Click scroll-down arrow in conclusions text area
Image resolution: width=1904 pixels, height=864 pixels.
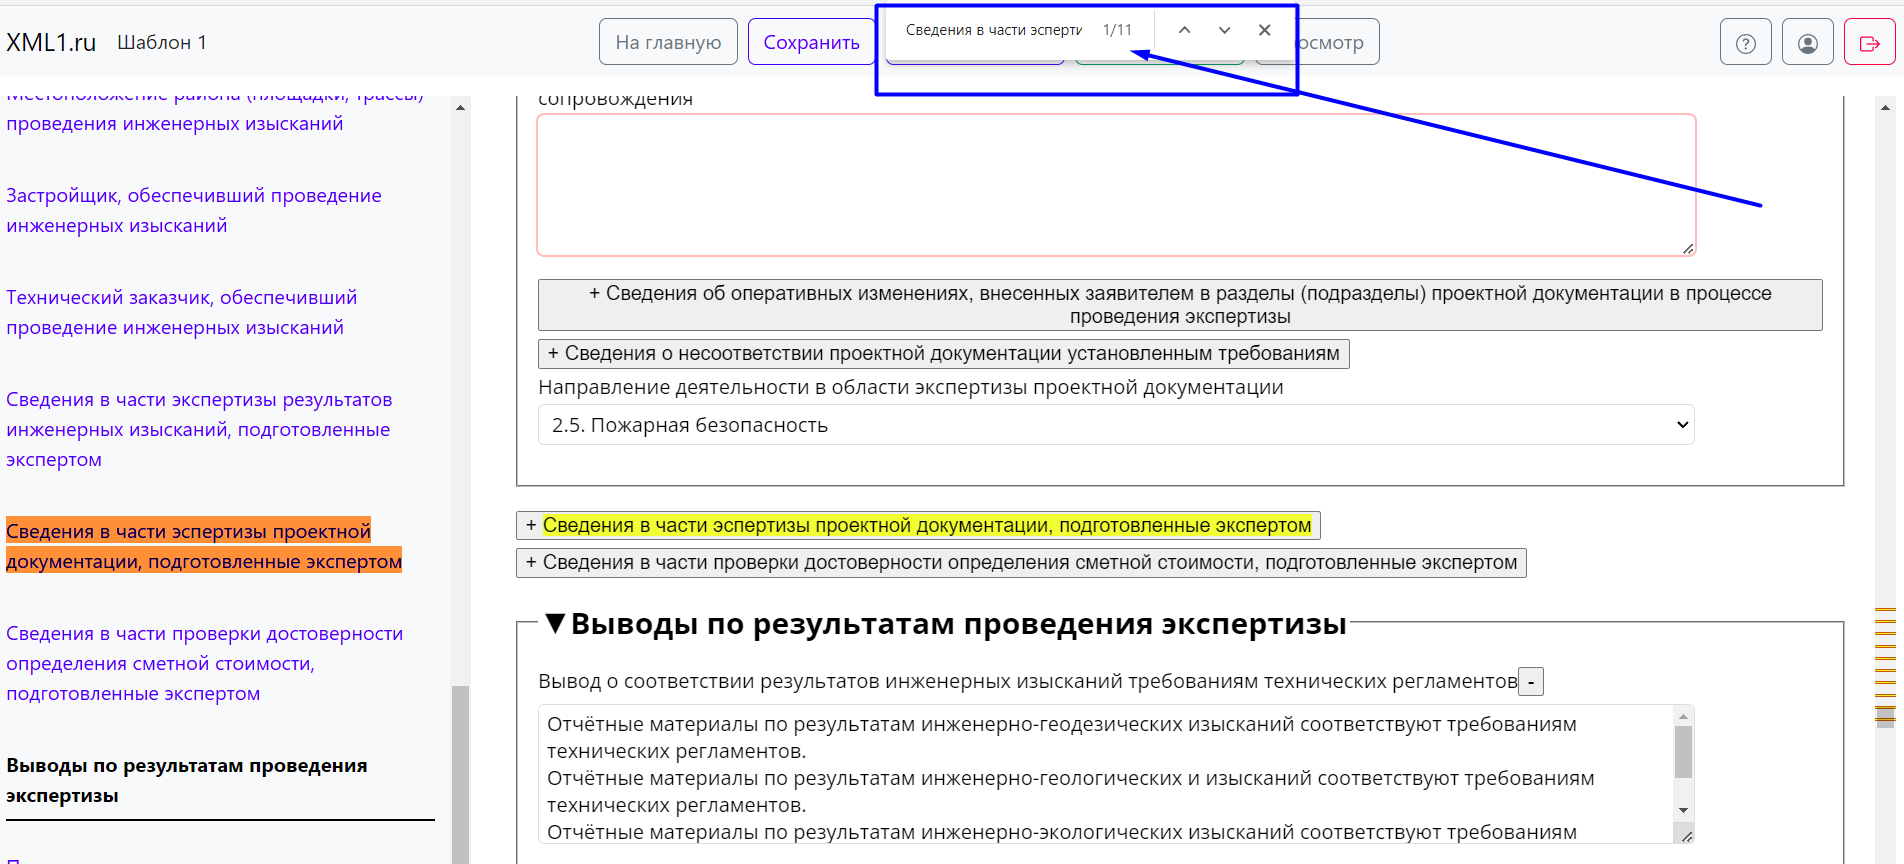point(1683,810)
